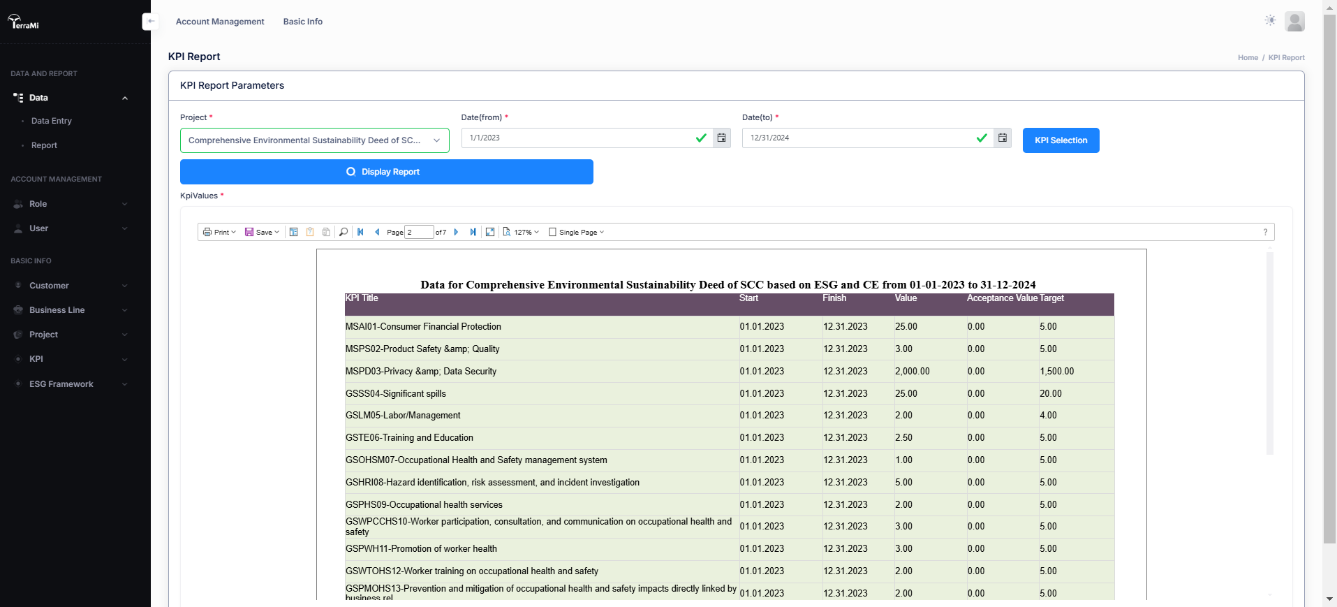
Task: Open the Project selection dropdown
Action: point(315,141)
